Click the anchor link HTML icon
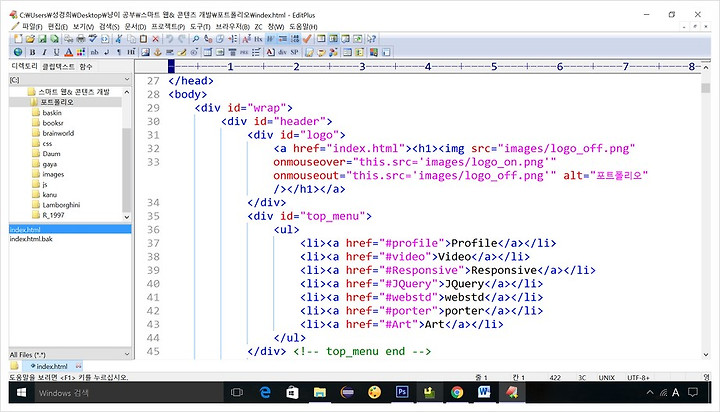720x412 pixels. pyautogui.click(x=158, y=52)
